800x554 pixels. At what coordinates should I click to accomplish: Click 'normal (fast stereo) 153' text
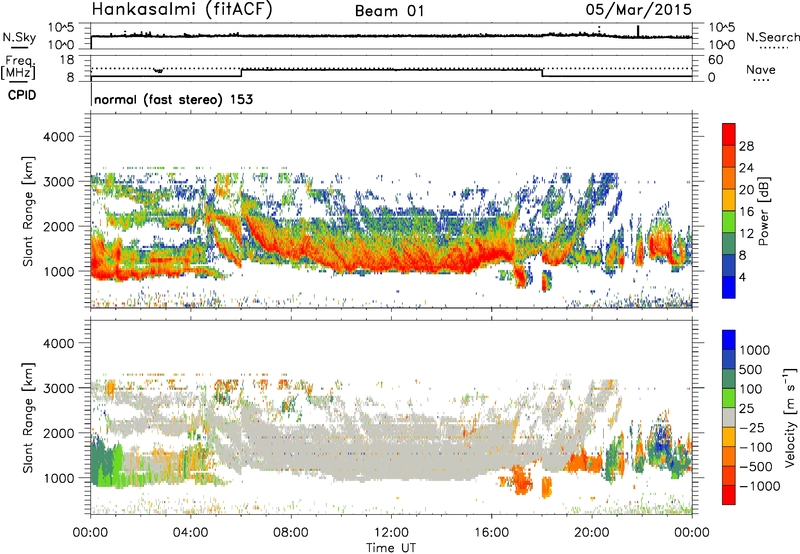(173, 99)
